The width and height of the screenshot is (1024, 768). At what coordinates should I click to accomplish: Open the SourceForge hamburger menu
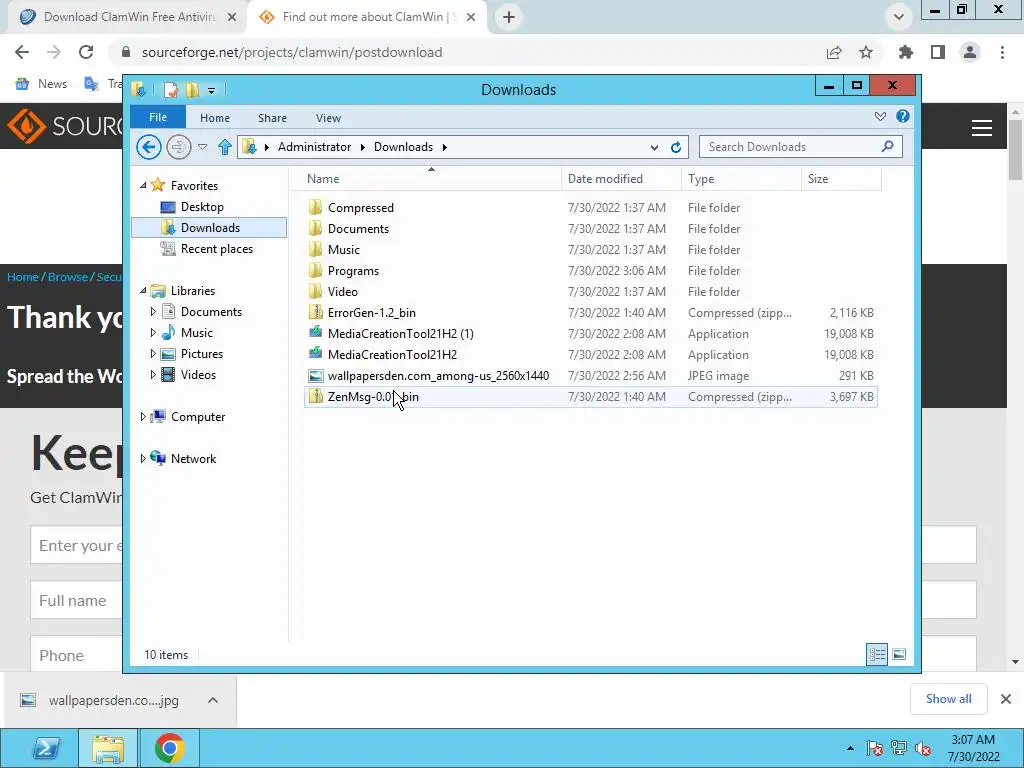[982, 128]
